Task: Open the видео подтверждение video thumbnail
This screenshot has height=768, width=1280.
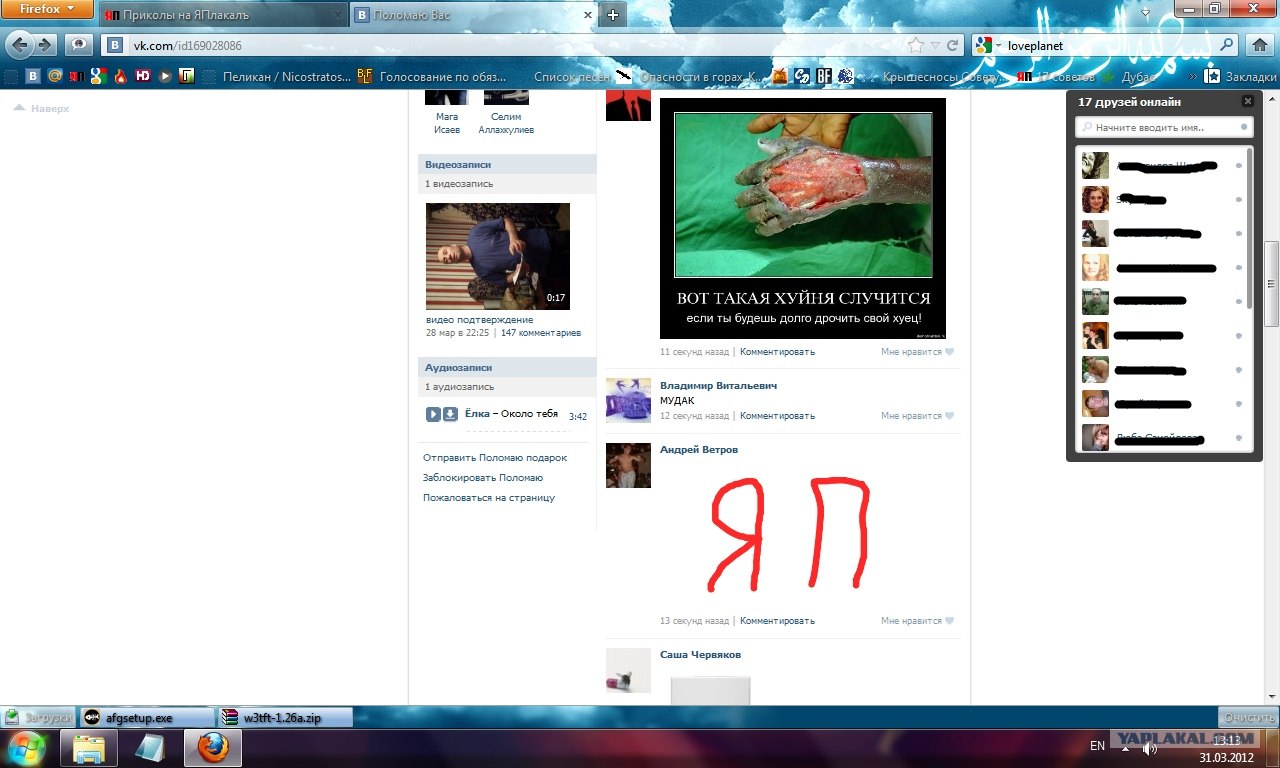Action: tap(498, 256)
